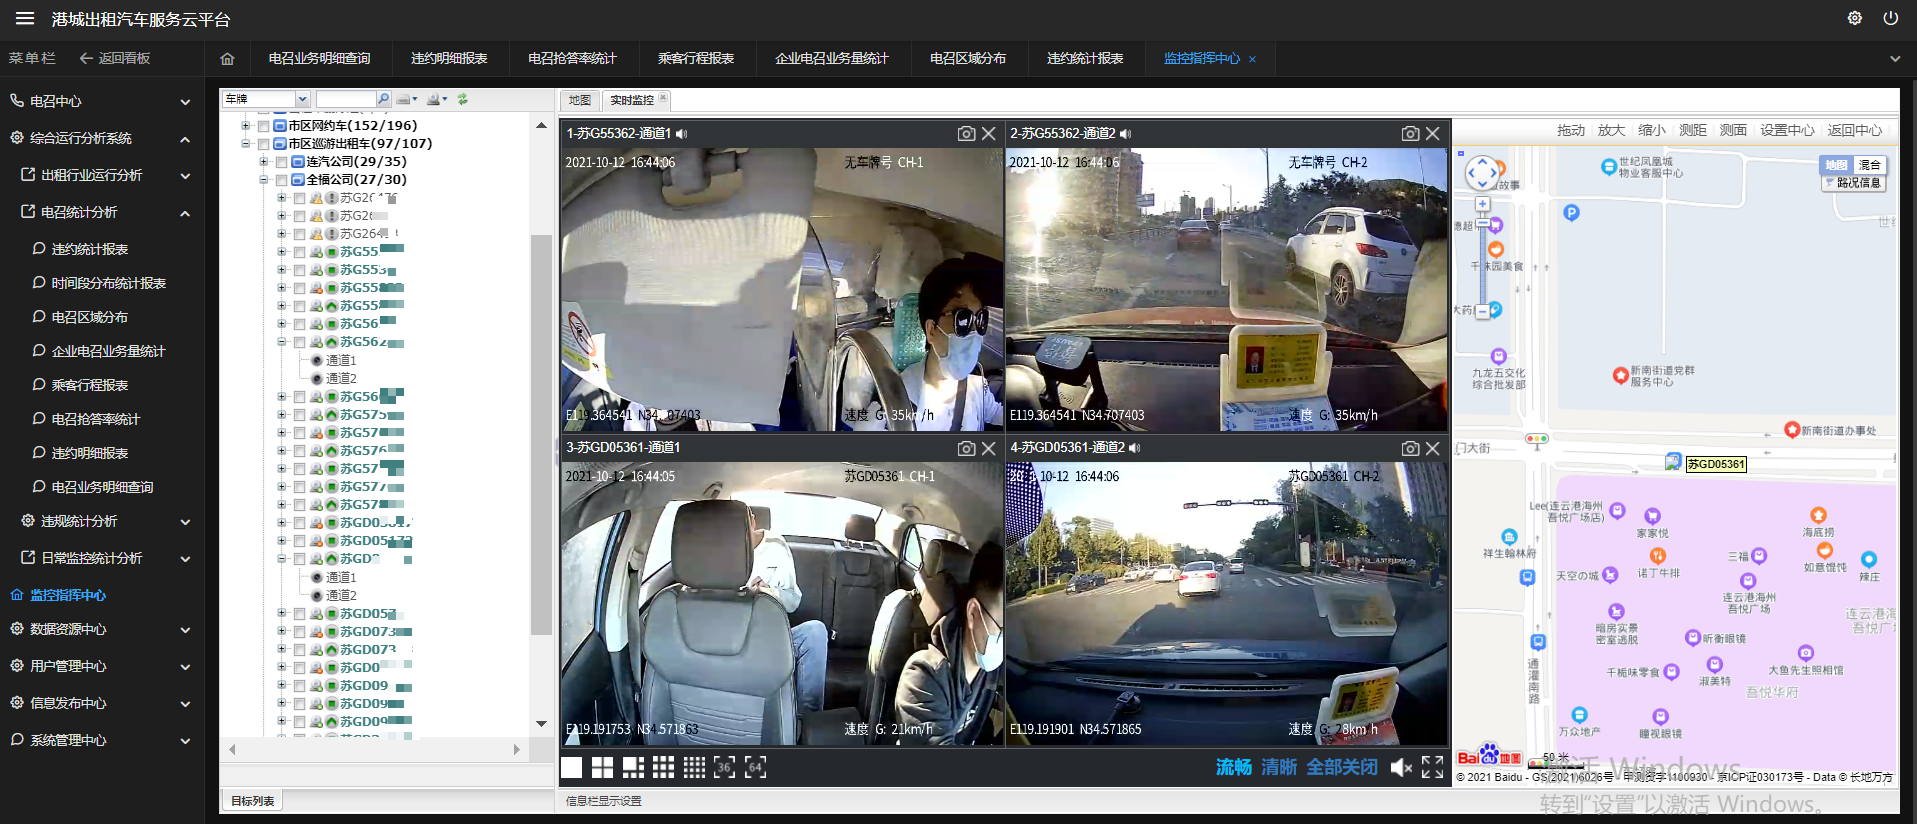Open the 地图 tab above the video panel
This screenshot has height=824, width=1917.
[580, 100]
